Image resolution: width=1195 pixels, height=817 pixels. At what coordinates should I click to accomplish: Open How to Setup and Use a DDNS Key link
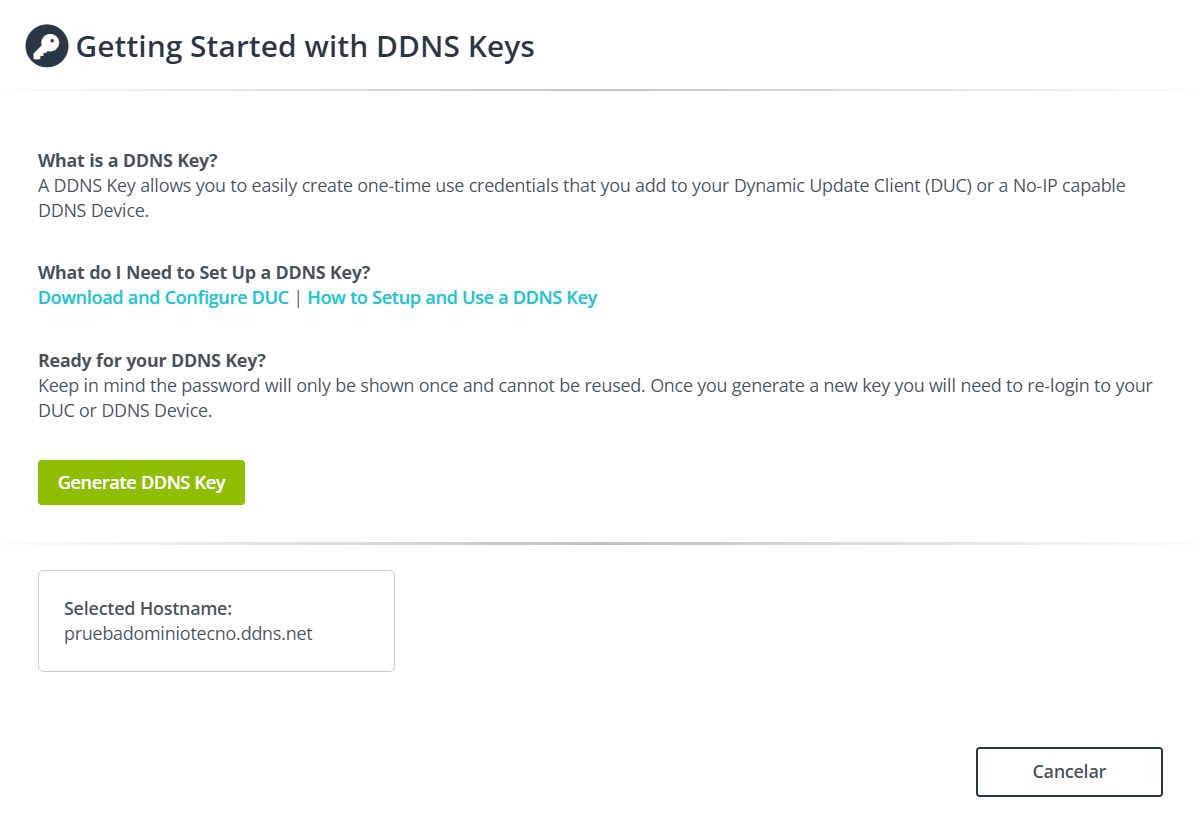[452, 297]
